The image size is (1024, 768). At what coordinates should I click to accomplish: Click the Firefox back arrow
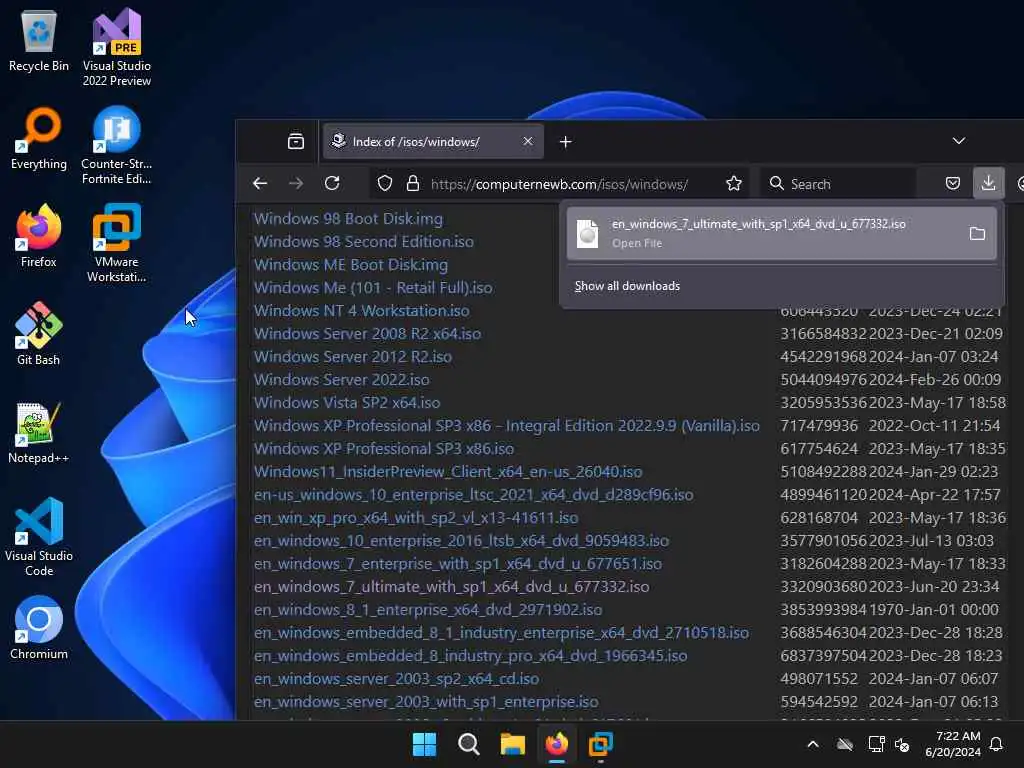tap(260, 184)
